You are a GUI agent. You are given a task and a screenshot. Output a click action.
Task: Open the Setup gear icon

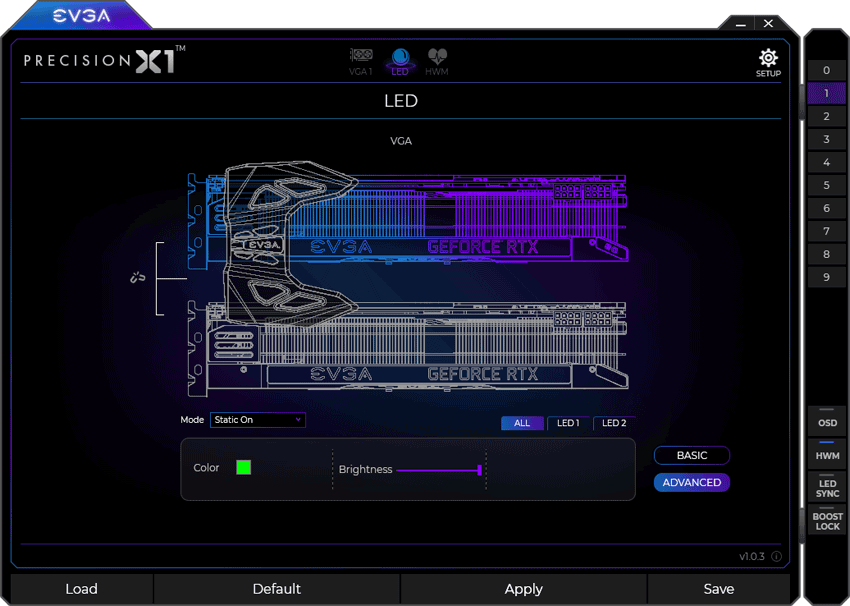click(768, 63)
